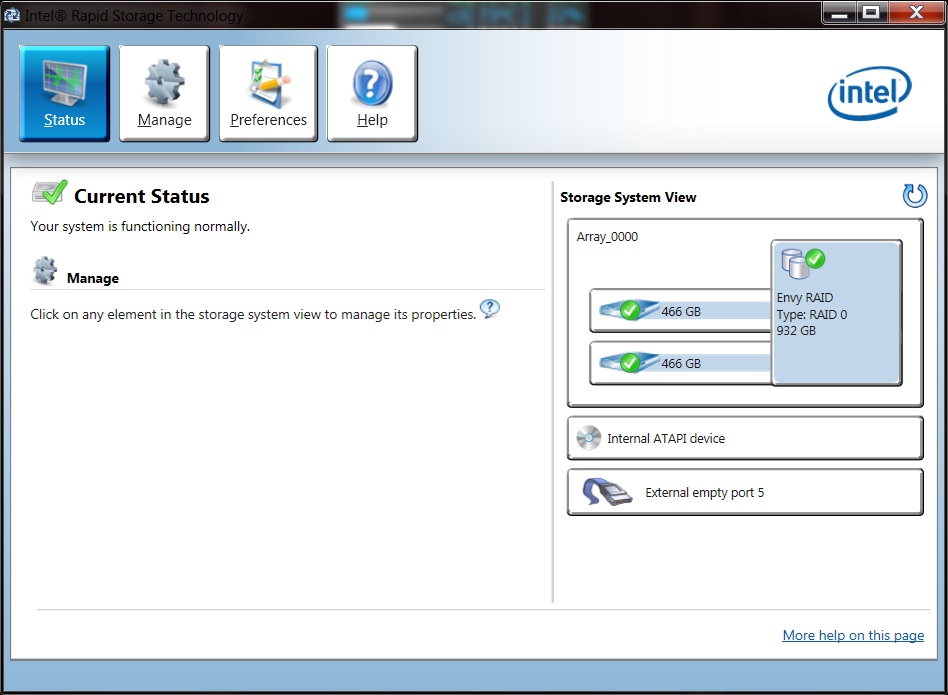Click the ATAPI disc icon
Image resolution: width=948 pixels, height=695 pixels.
588,438
